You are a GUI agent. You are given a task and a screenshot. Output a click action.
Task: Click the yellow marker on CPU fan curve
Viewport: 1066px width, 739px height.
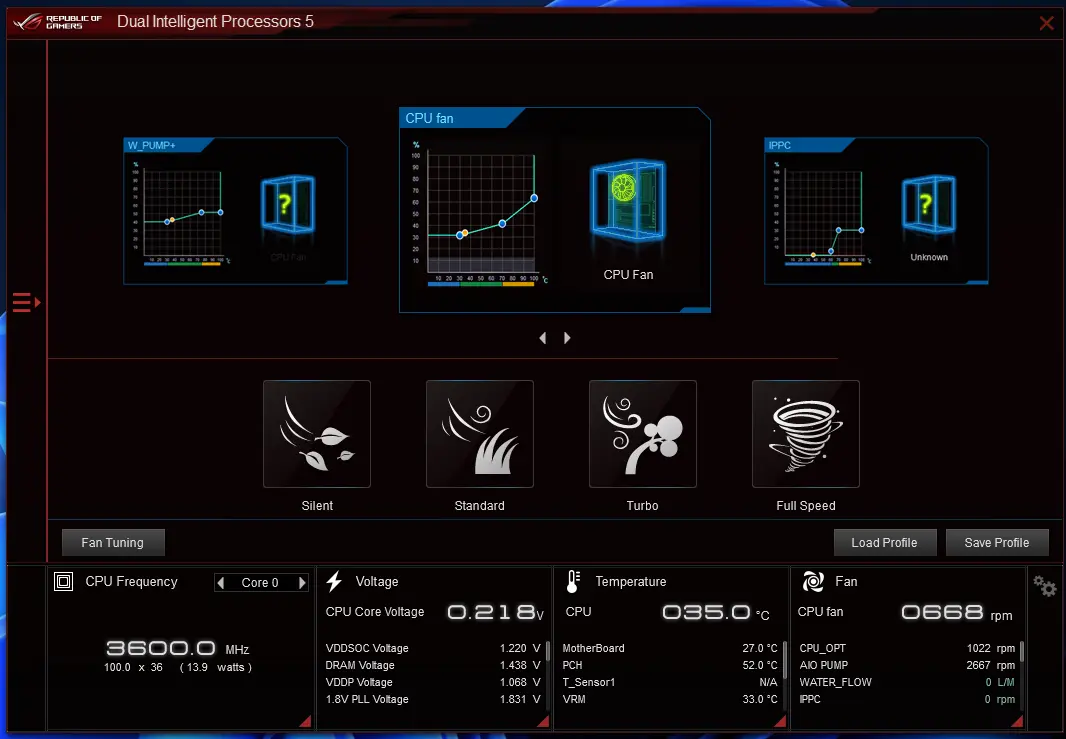pyautogui.click(x=465, y=233)
